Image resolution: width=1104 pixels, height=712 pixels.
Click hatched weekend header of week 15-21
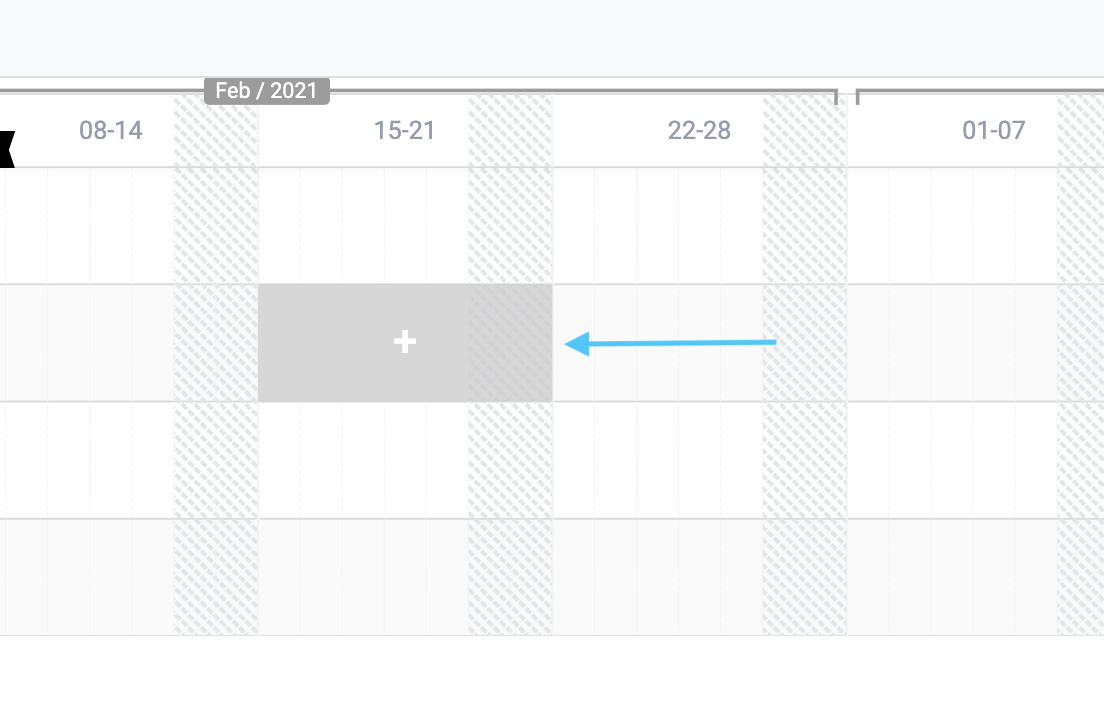[510, 131]
